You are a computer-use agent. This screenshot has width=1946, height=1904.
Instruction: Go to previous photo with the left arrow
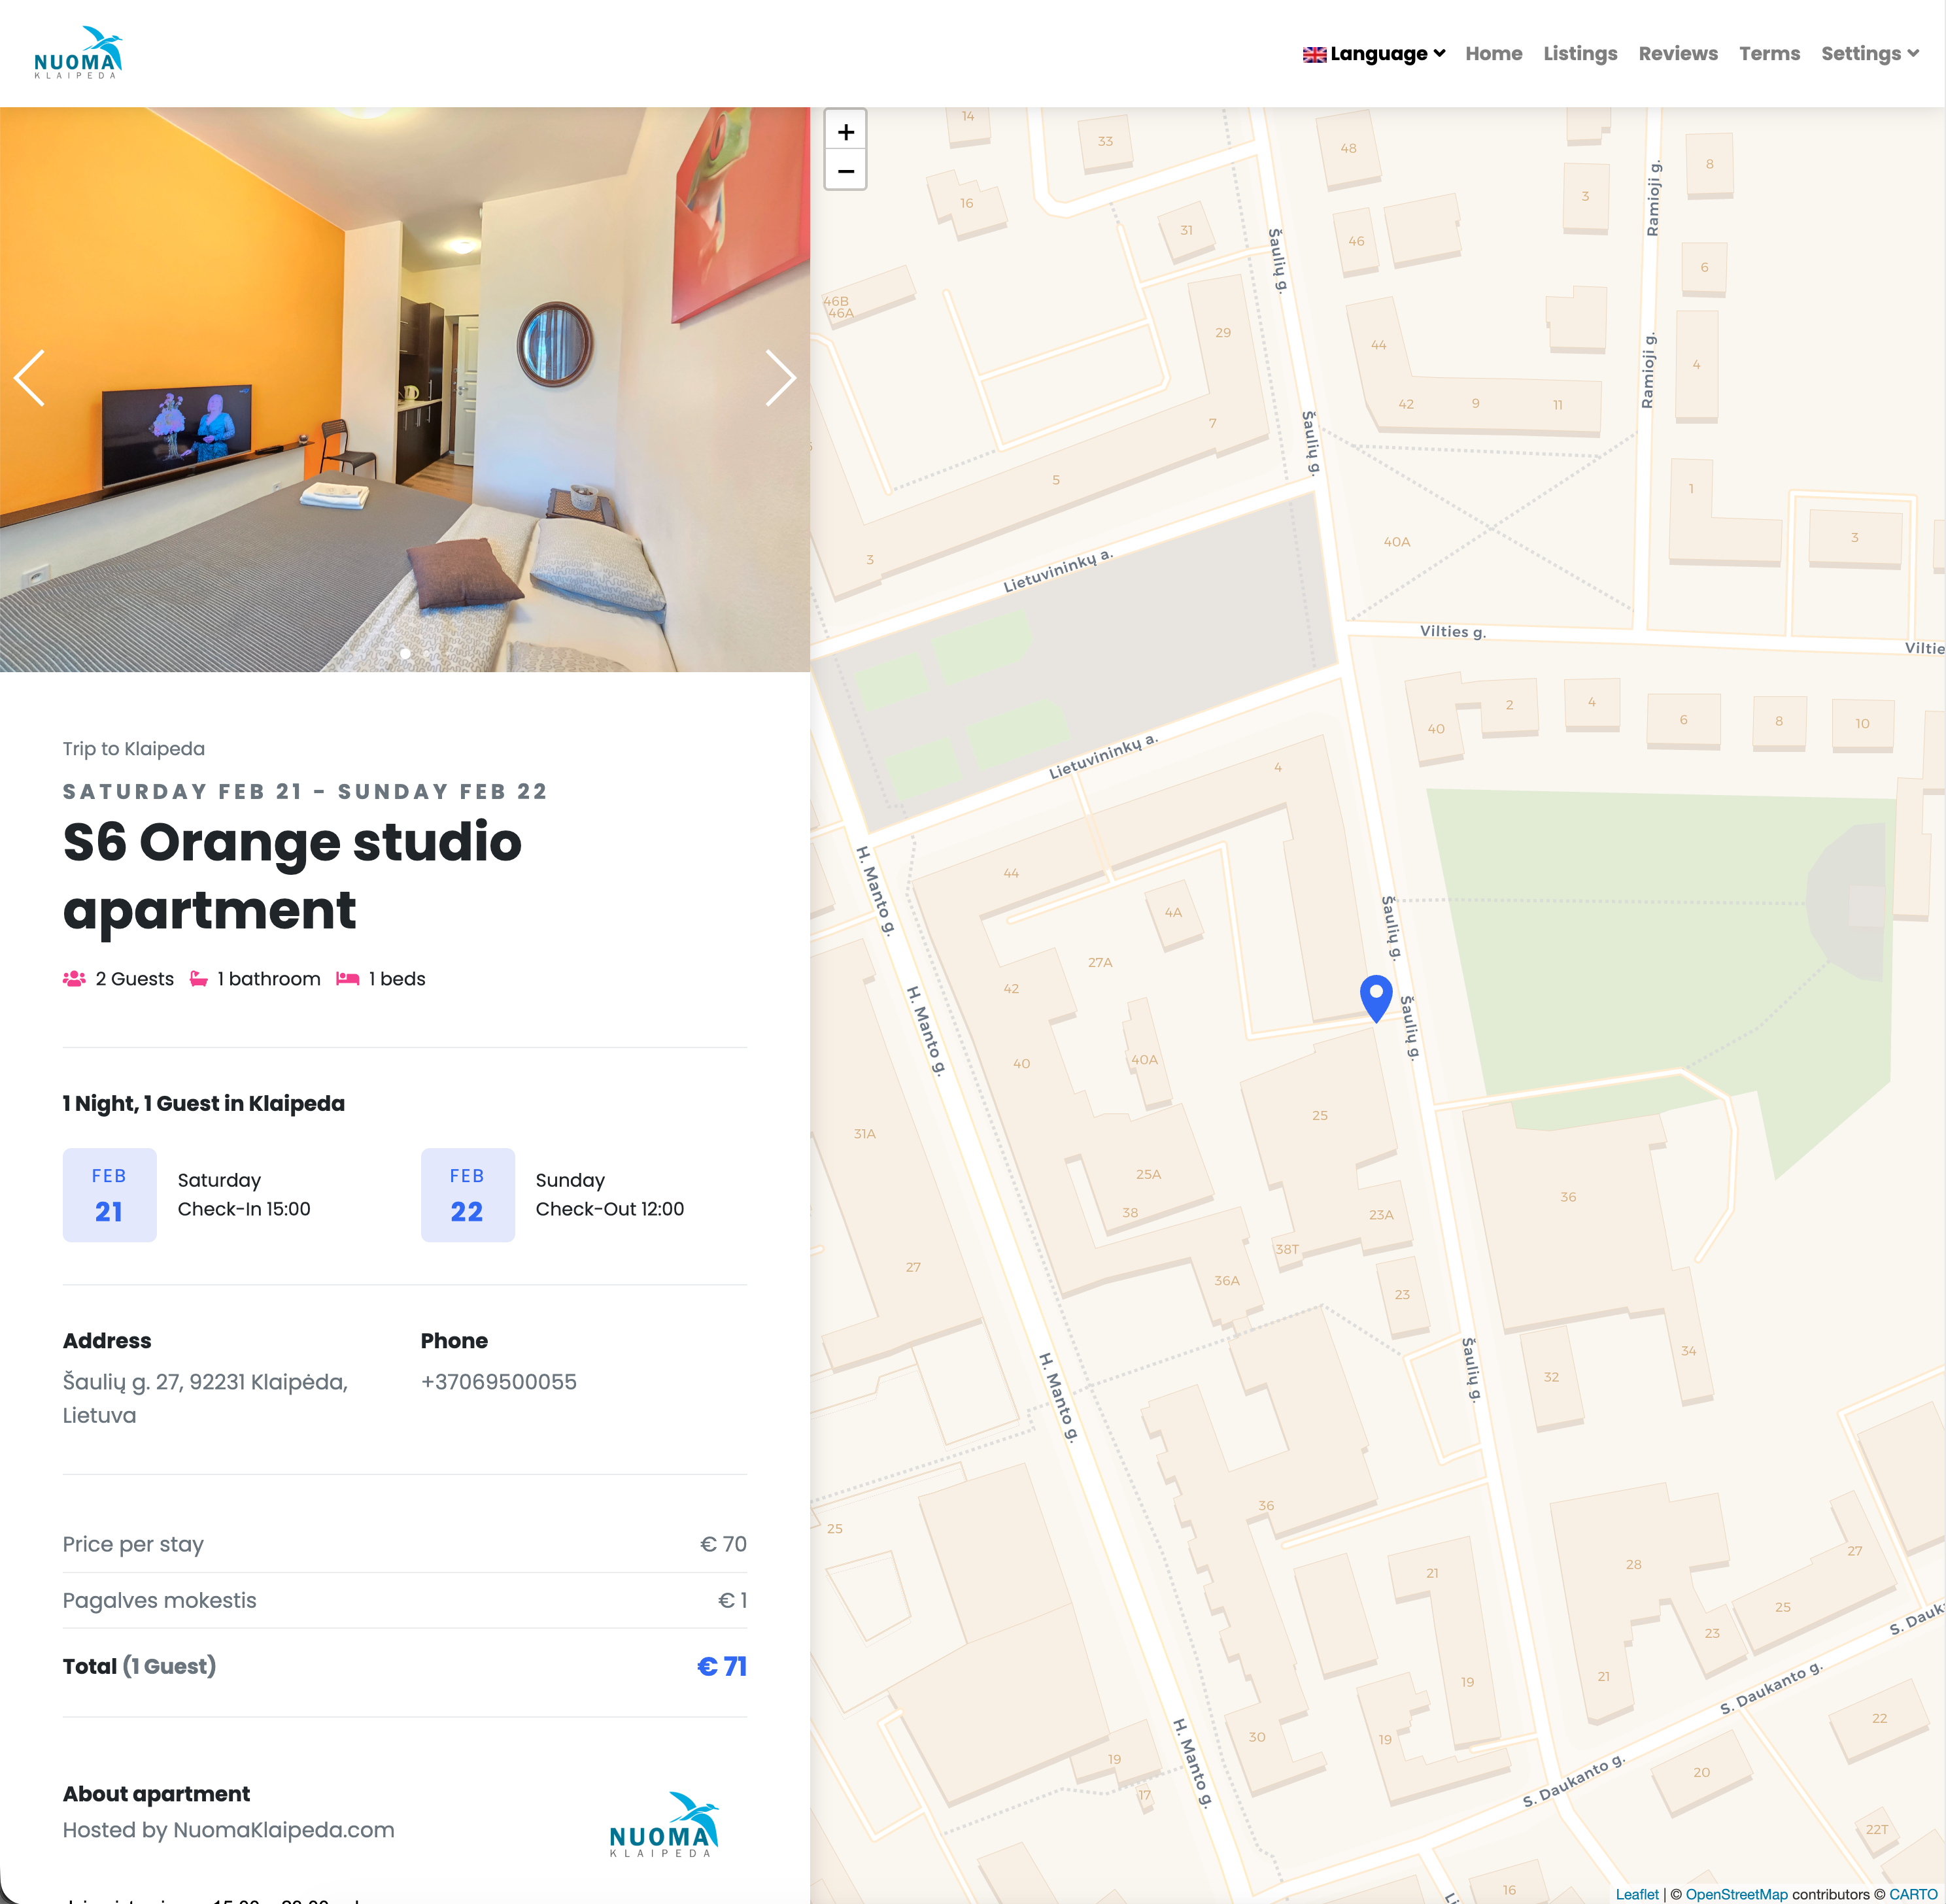pyautogui.click(x=30, y=379)
